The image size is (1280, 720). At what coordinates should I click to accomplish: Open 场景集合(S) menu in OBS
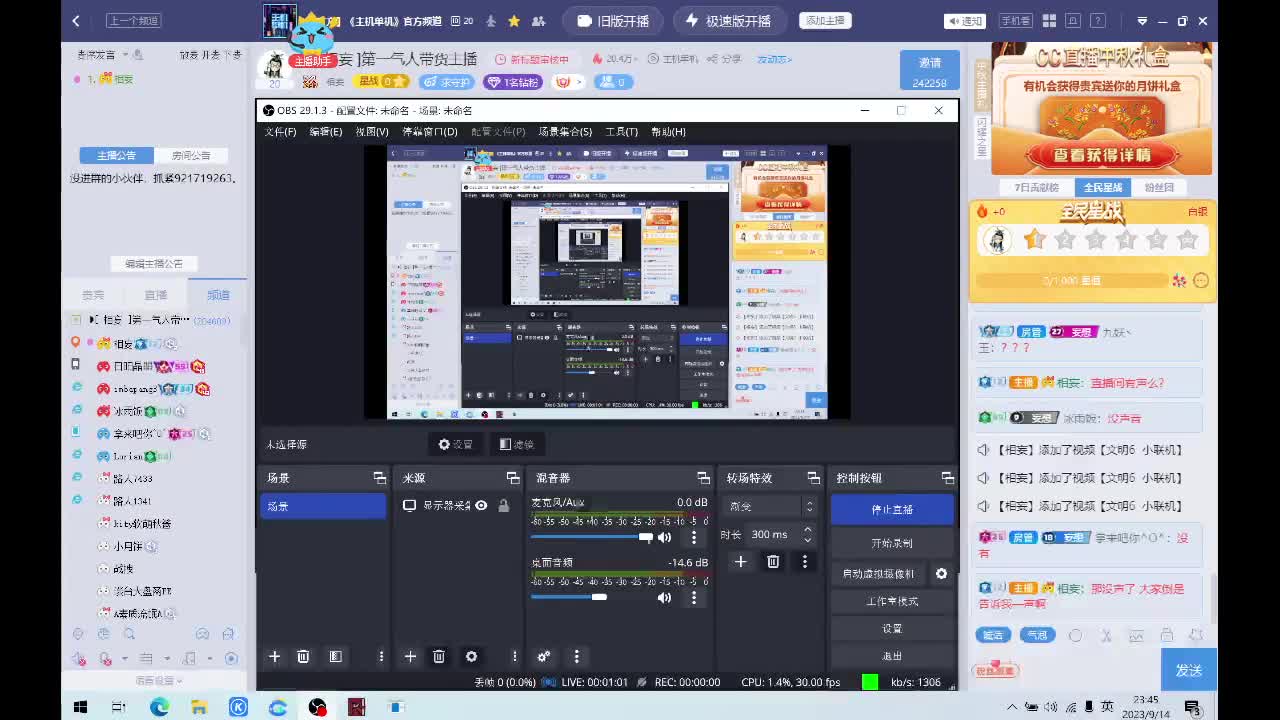click(x=565, y=132)
